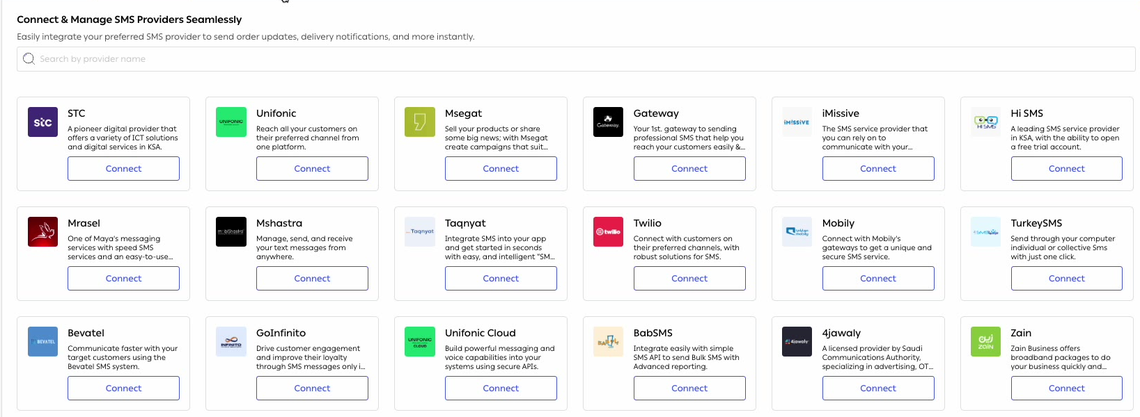This screenshot has width=1140, height=417.
Task: Click the Mobily card title text
Action: (838, 223)
